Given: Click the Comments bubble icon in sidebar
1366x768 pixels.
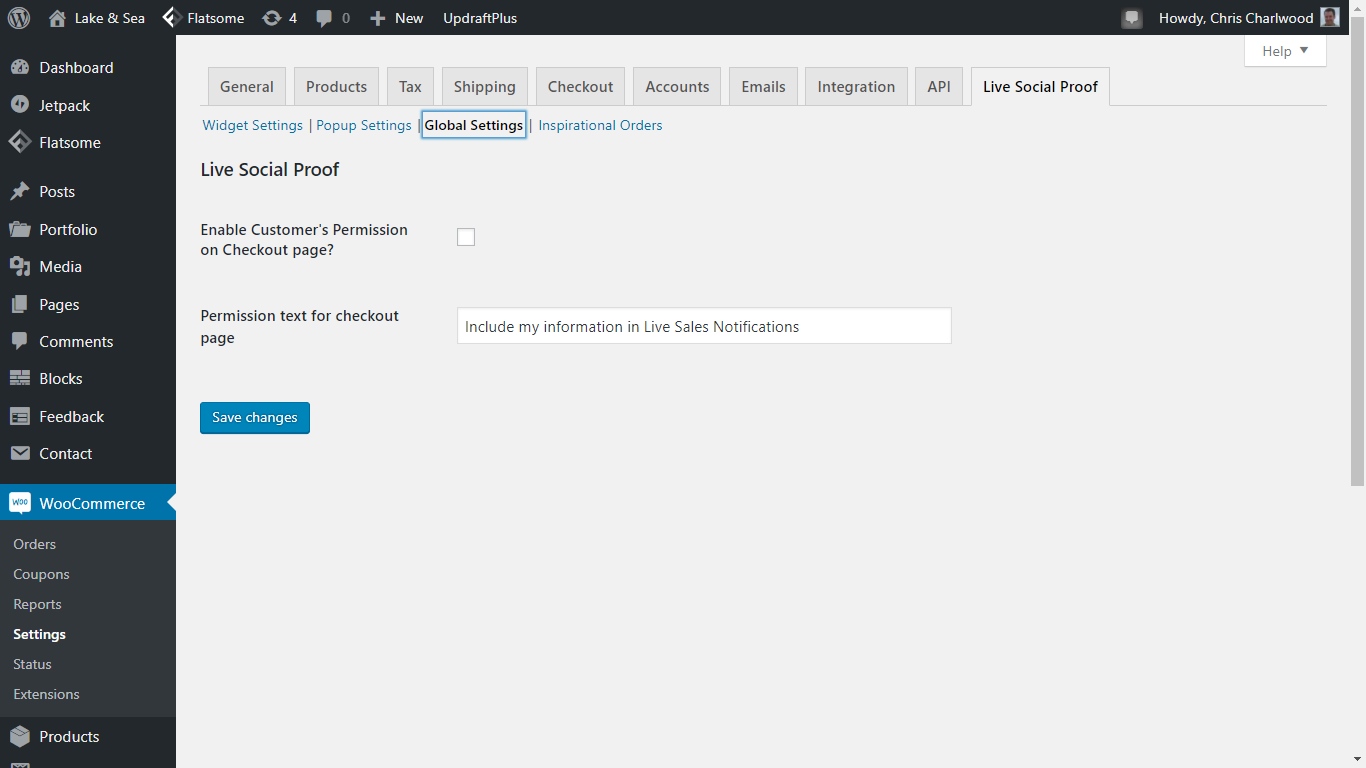Looking at the screenshot, I should [x=20, y=341].
